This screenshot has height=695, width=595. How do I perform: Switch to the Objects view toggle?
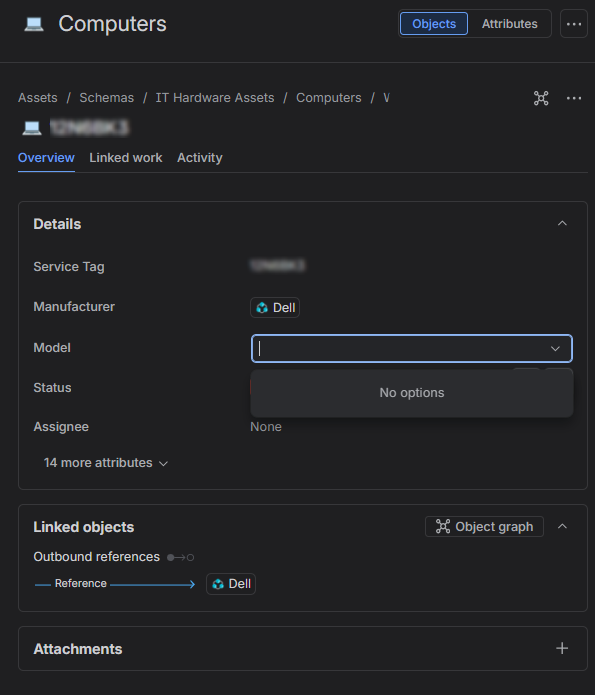(x=434, y=24)
